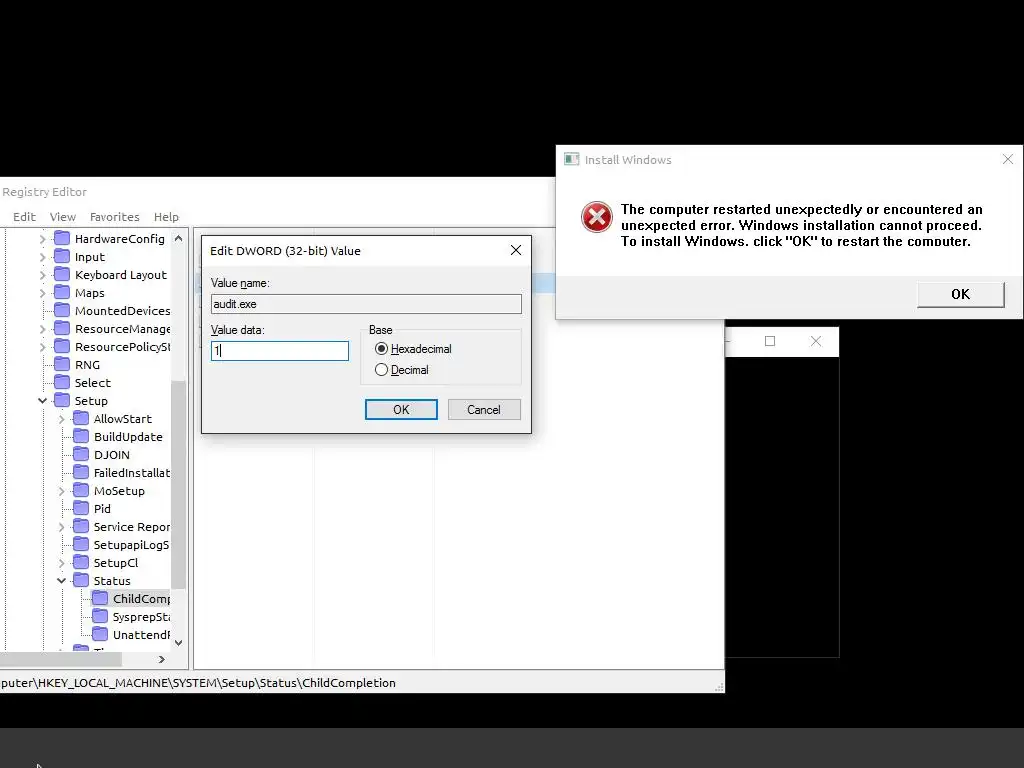This screenshot has height=768, width=1024.
Task: Click OK in the Install Windows error dialog
Action: click(x=960, y=294)
